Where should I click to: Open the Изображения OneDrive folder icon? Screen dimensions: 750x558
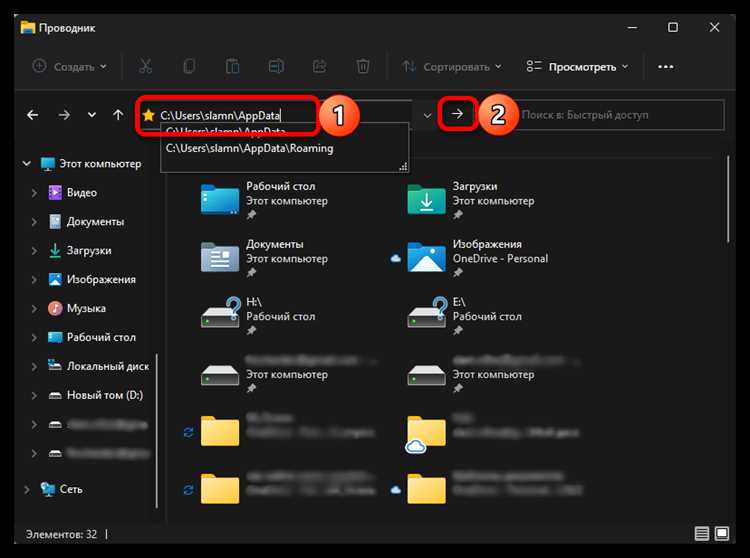(x=426, y=257)
